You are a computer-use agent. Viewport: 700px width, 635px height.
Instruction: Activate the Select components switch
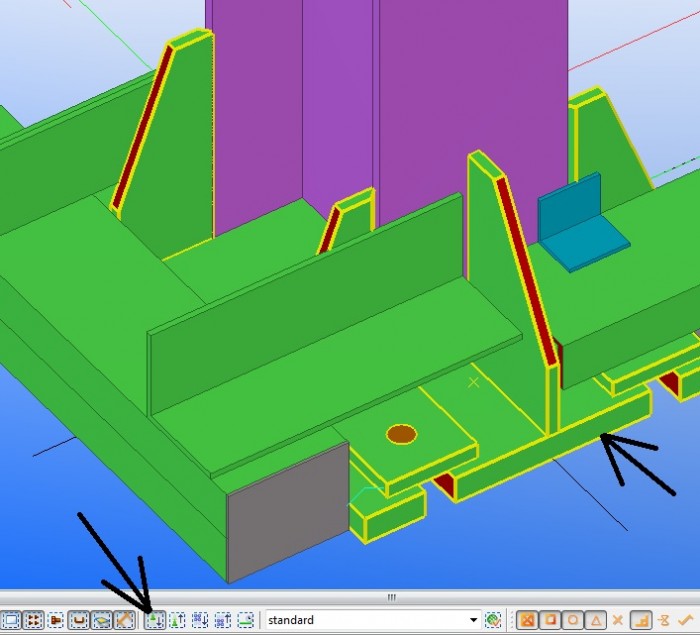pyautogui.click(x=155, y=620)
